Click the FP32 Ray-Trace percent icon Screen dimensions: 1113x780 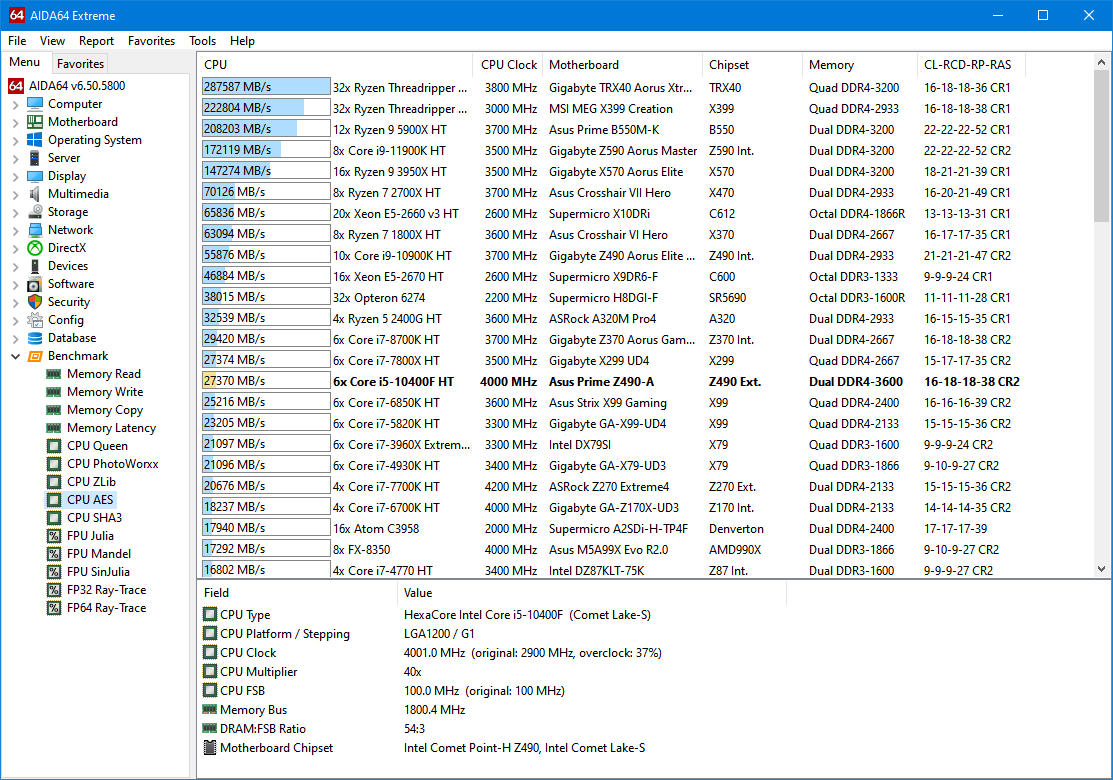pyautogui.click(x=54, y=590)
